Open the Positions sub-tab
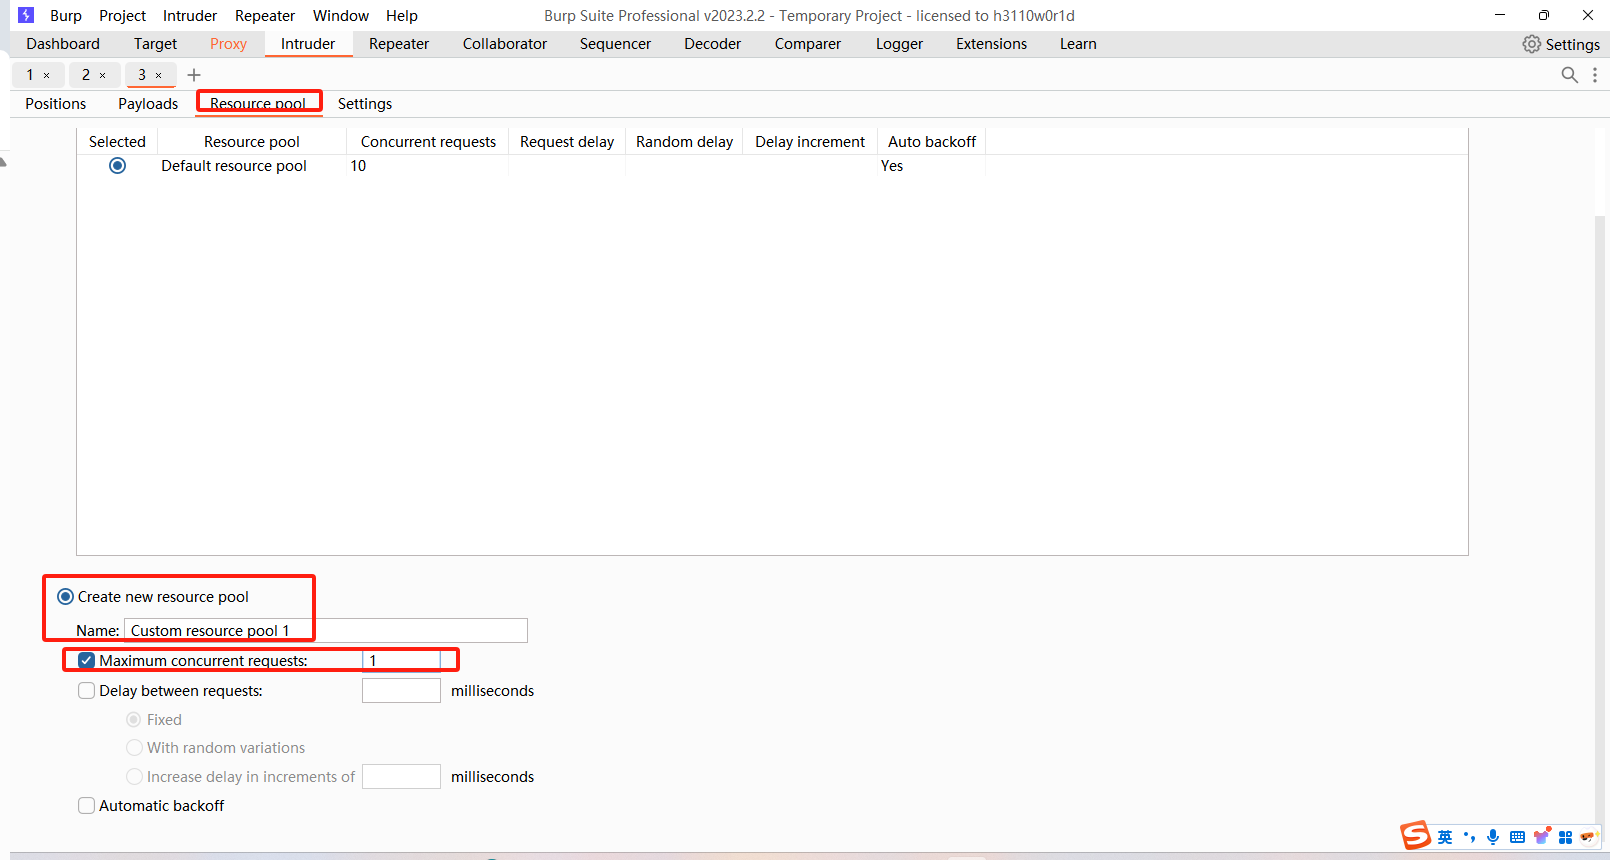The image size is (1610, 860). coord(56,104)
